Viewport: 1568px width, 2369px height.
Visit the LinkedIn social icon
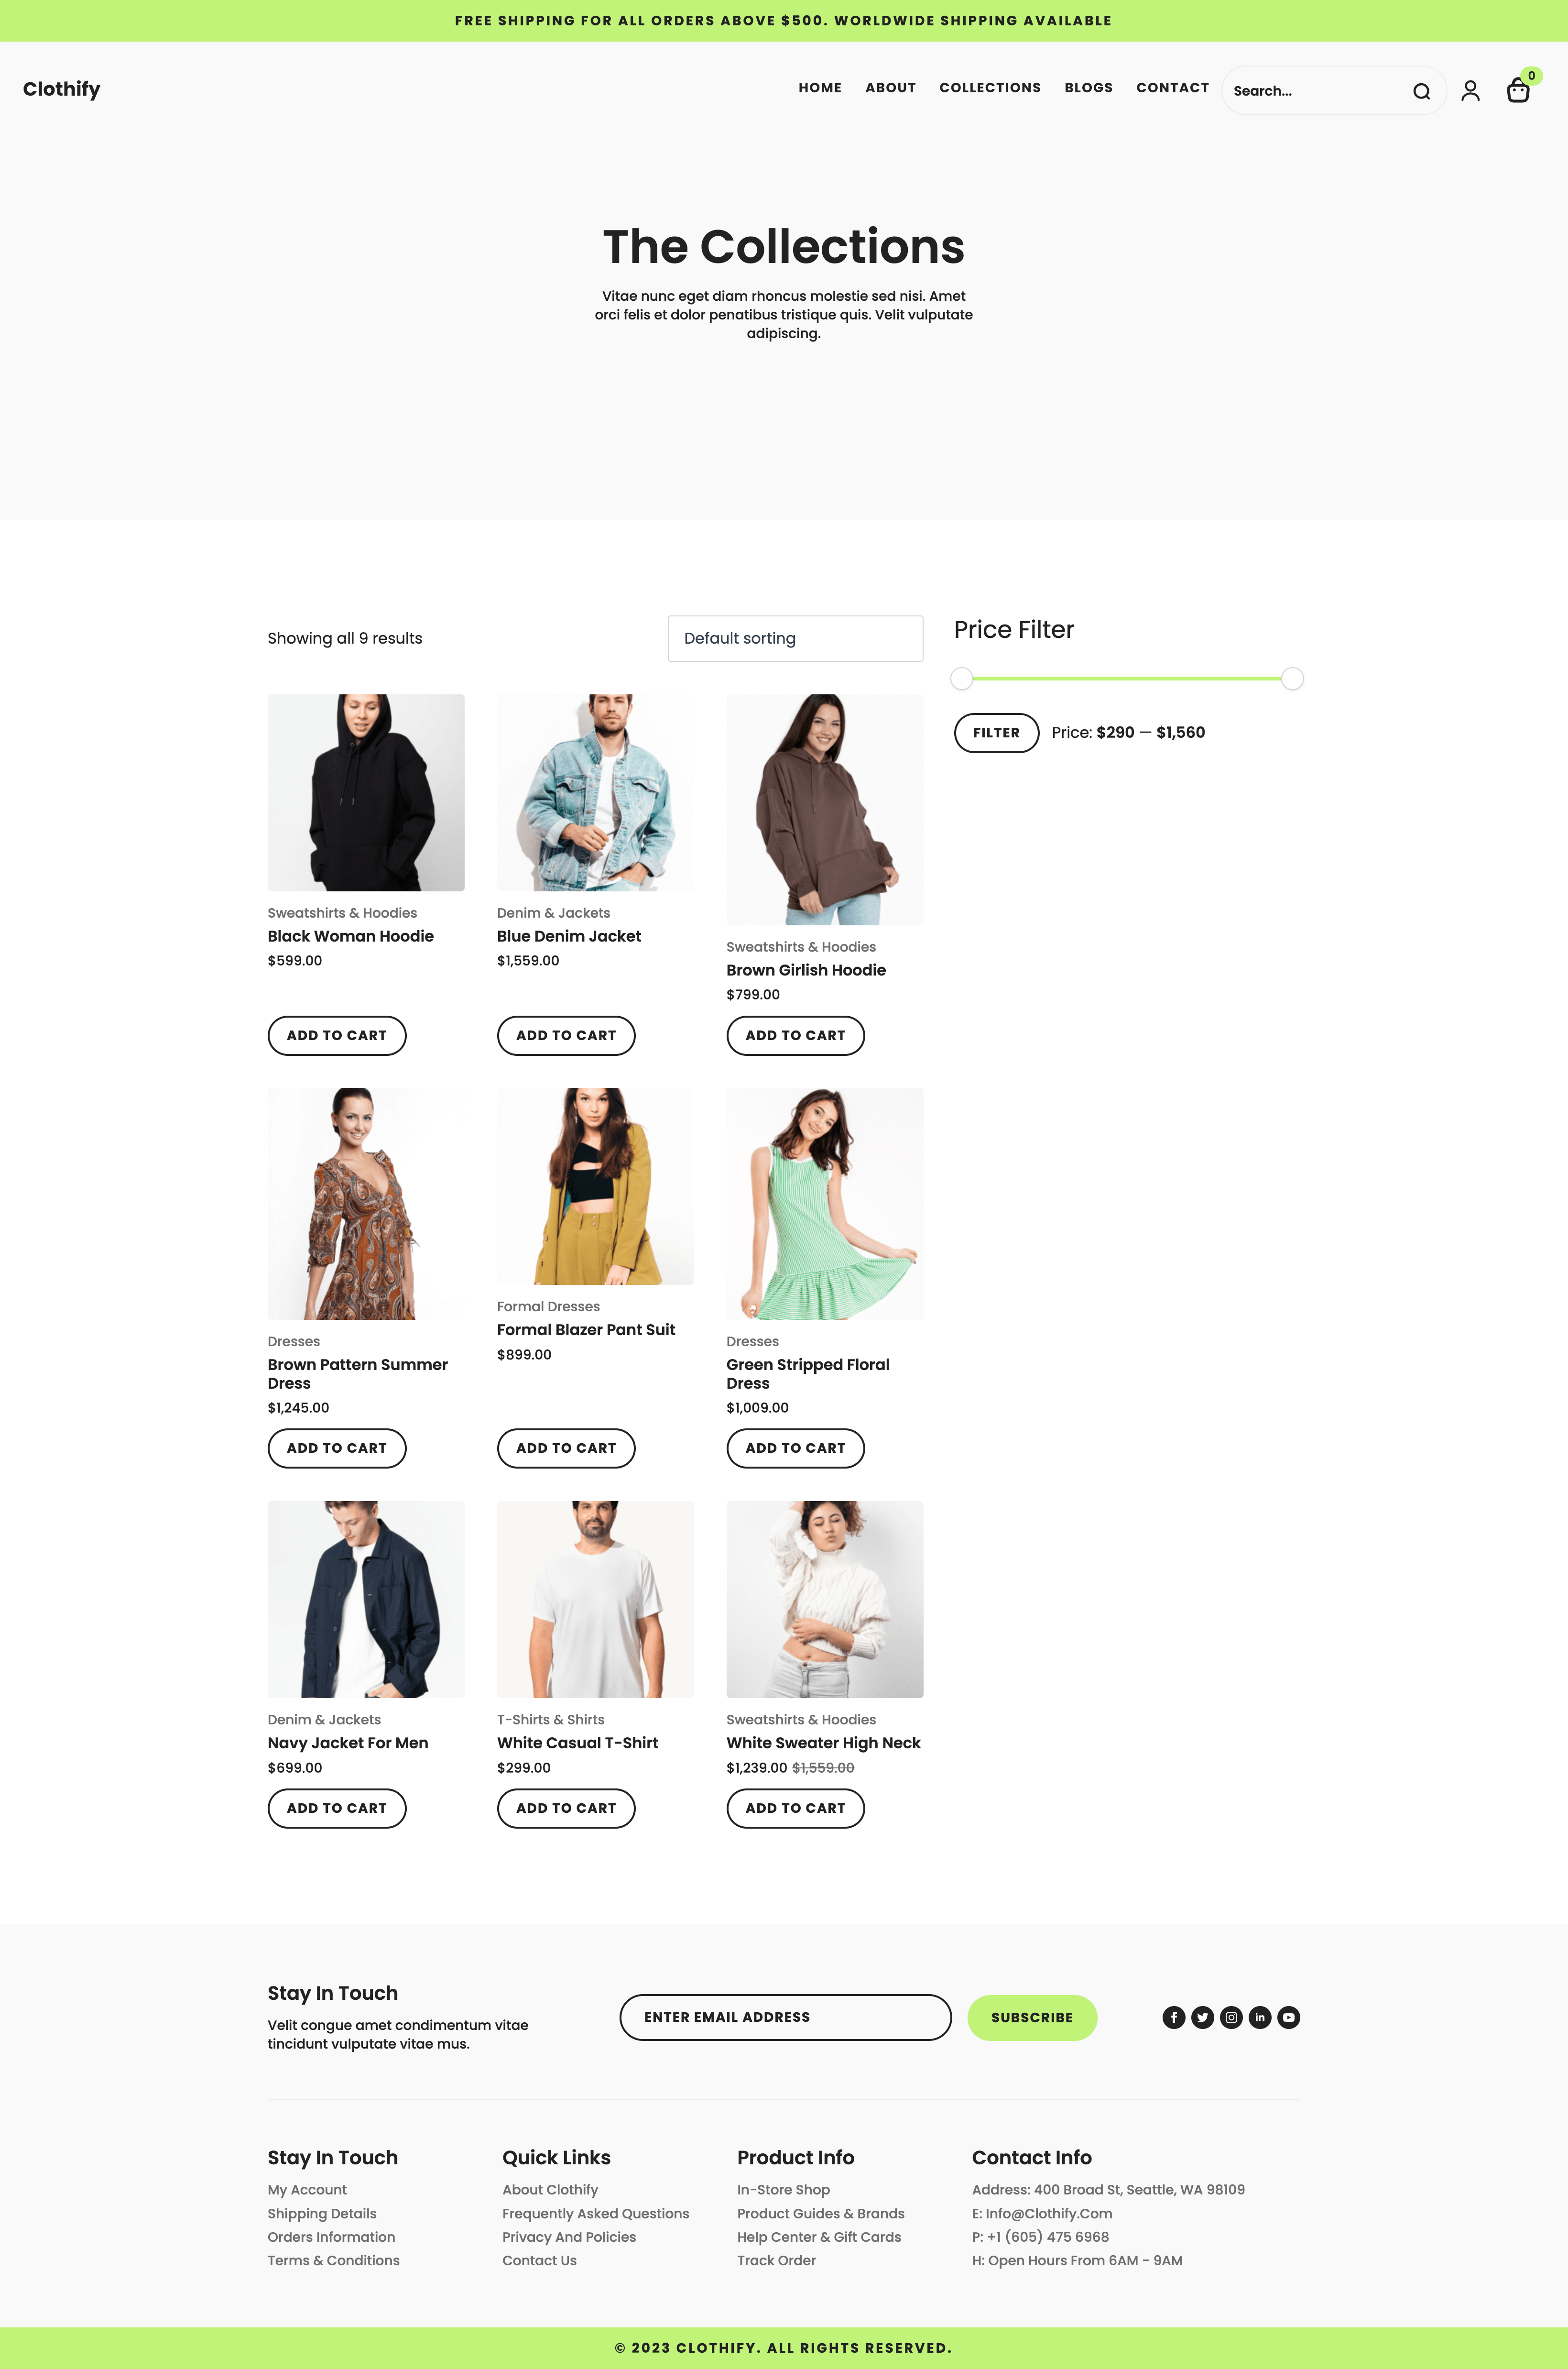tap(1260, 2017)
